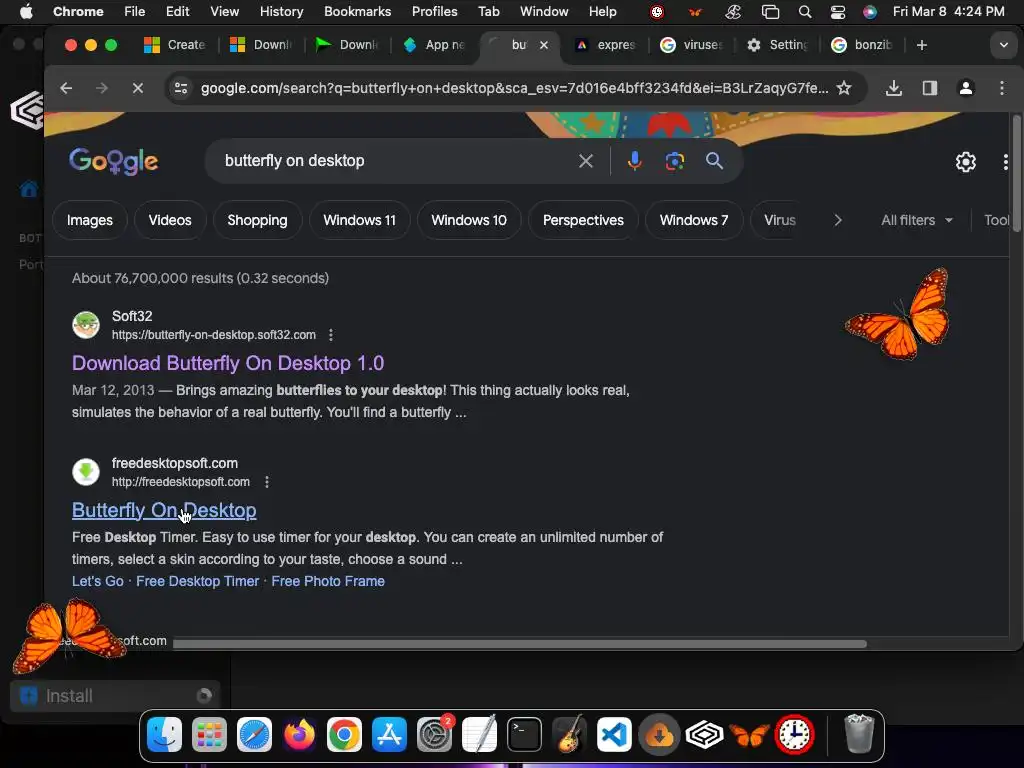1024x768 pixels.
Task: Search by image with Google Lens
Action: click(x=675, y=161)
